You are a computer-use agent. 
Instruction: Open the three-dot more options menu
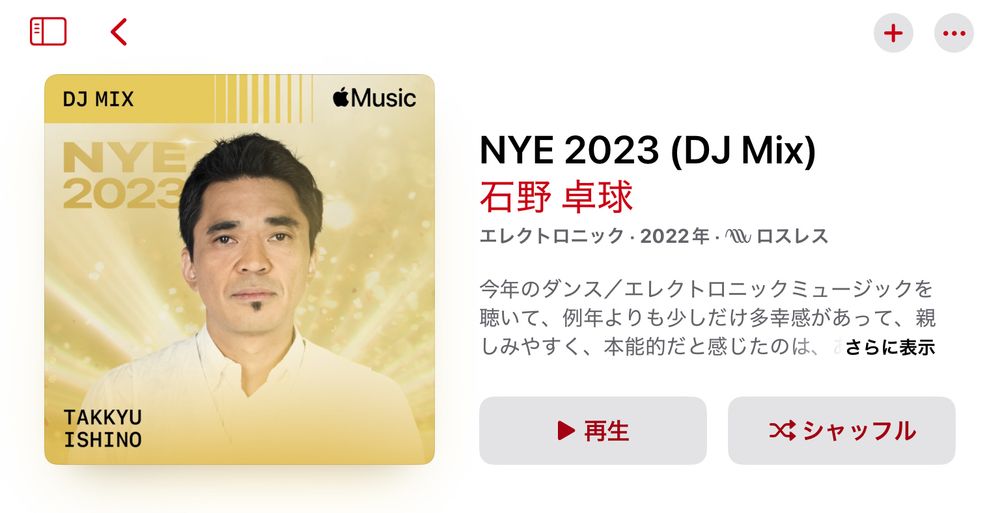[x=953, y=33]
